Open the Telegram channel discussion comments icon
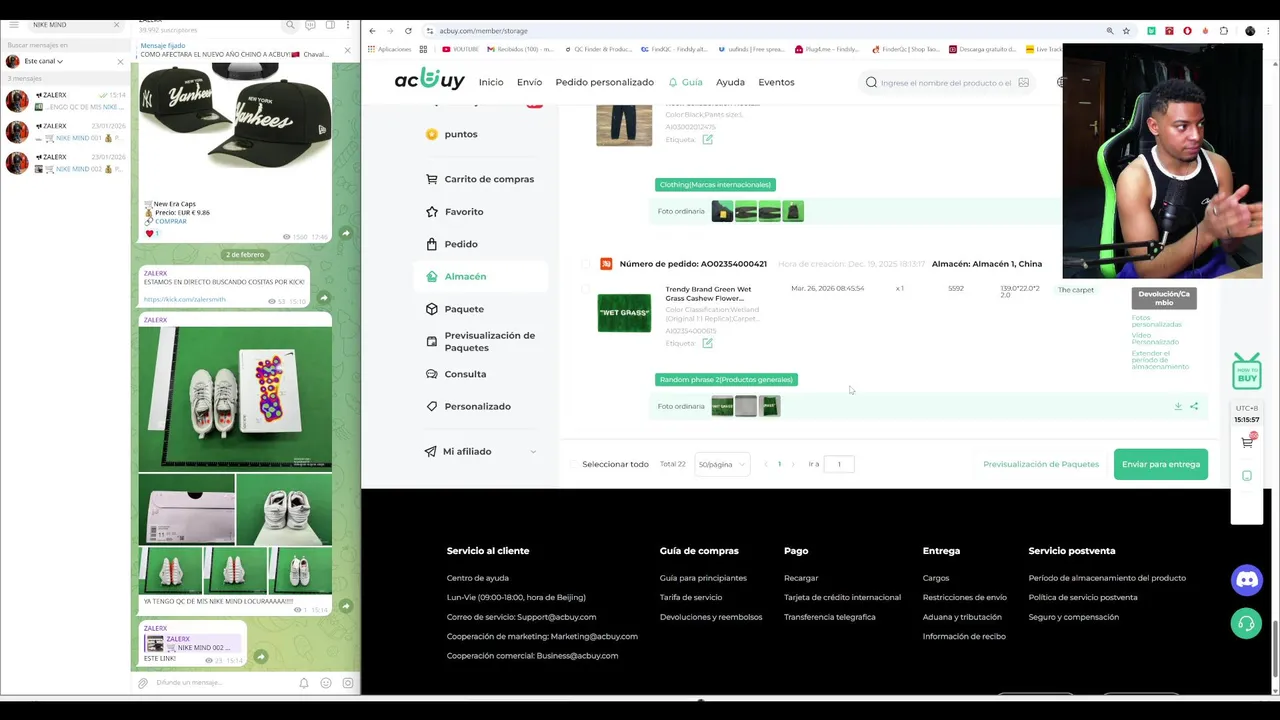Screen dimensions: 1280x720 click(x=310, y=25)
